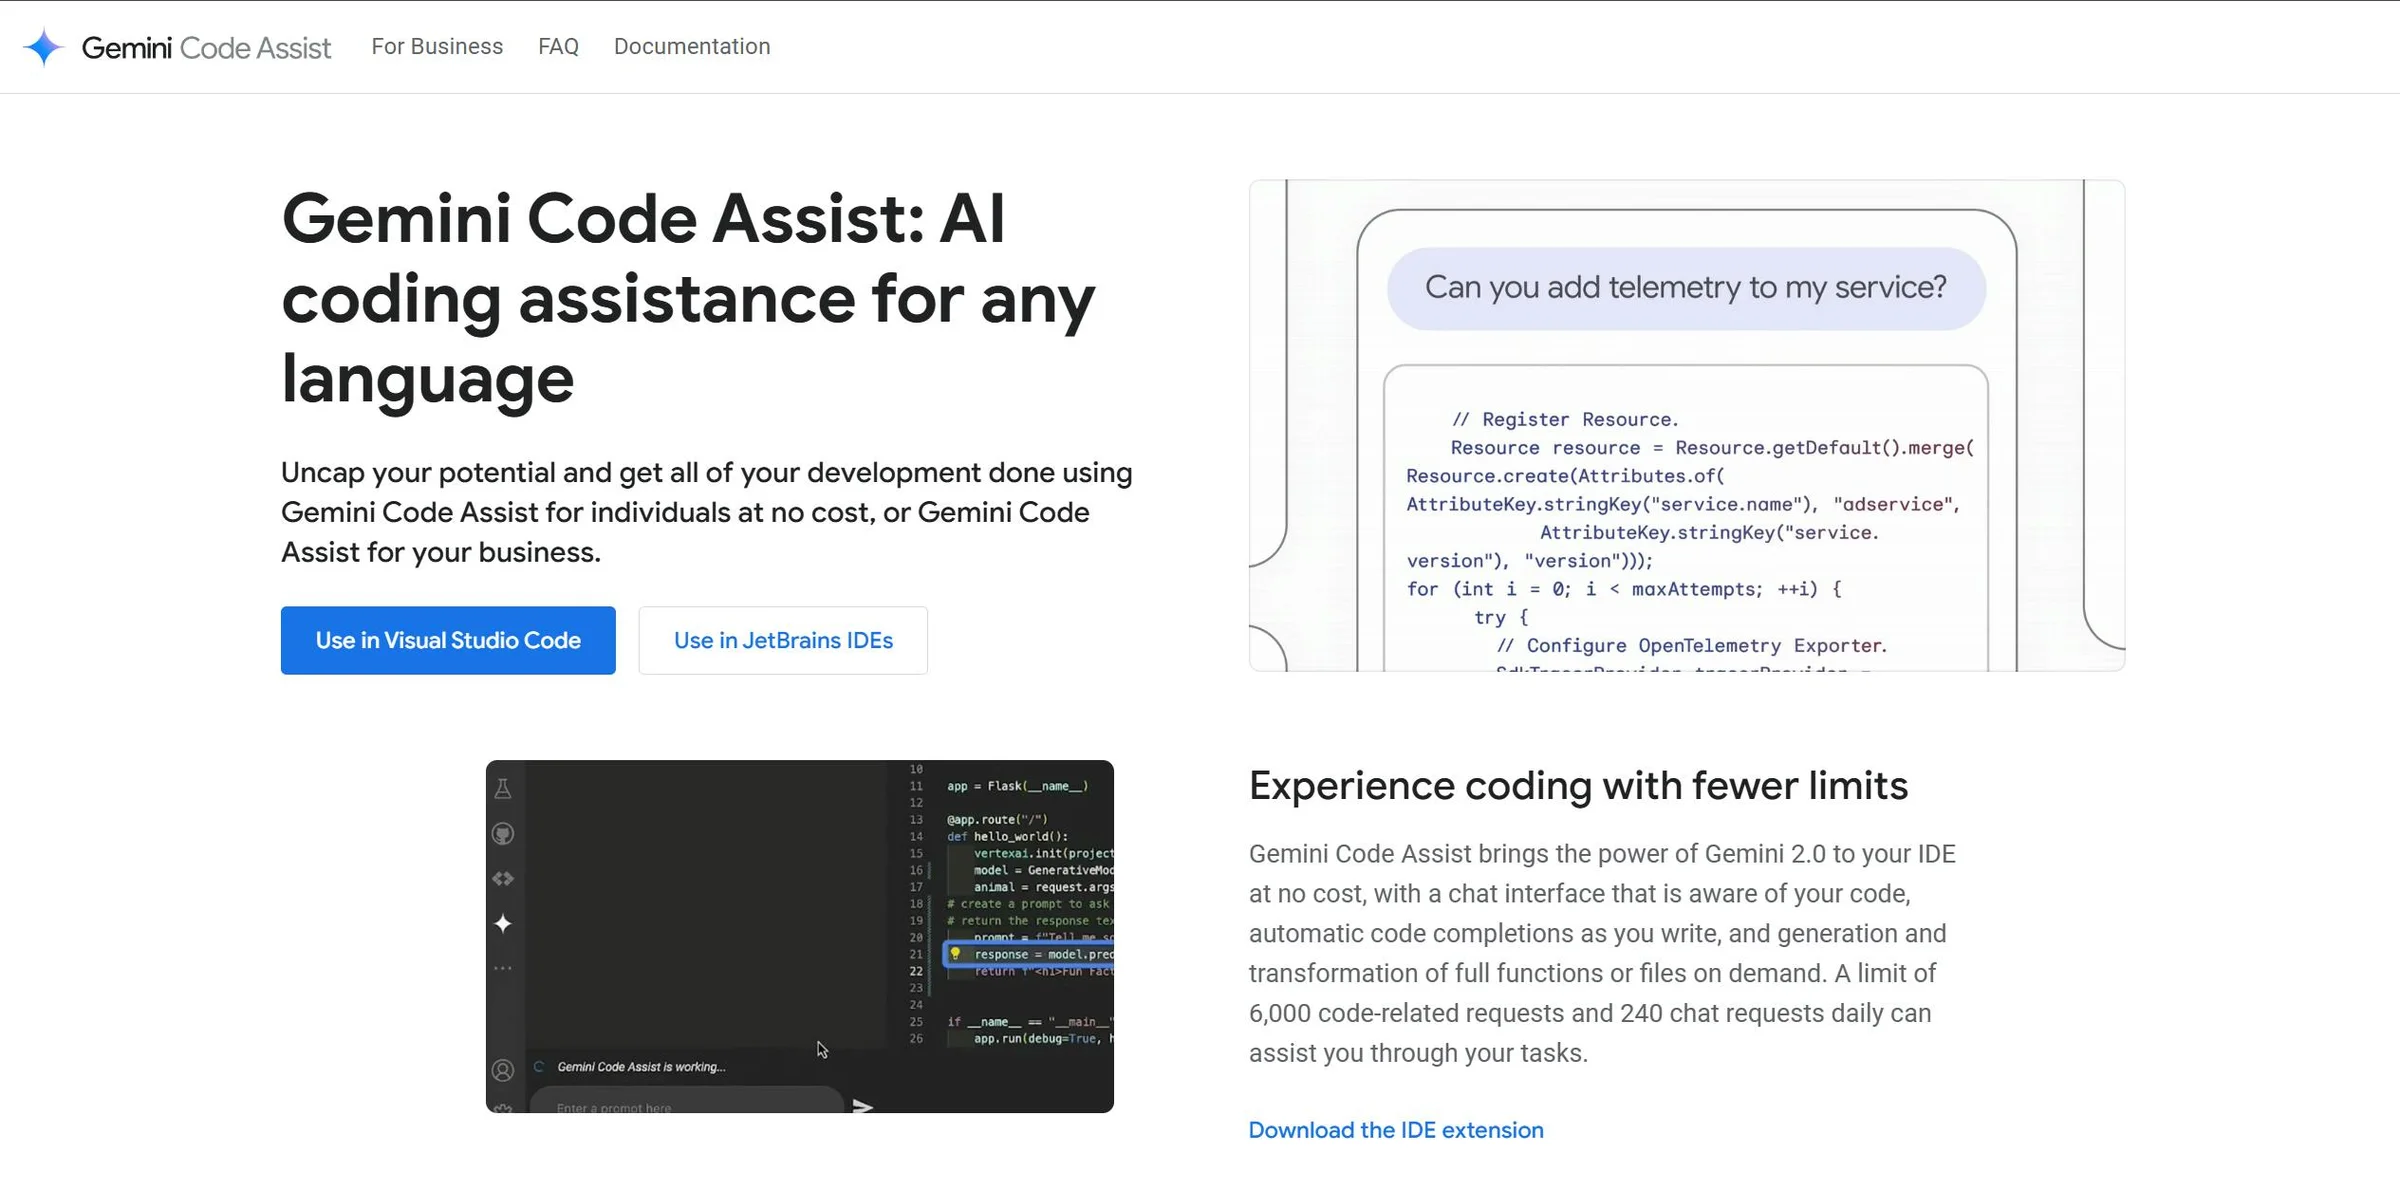This screenshot has height=1189, width=2400.
Task: Click the 'app = Flask(__name__)' code line
Action: [x=1017, y=786]
